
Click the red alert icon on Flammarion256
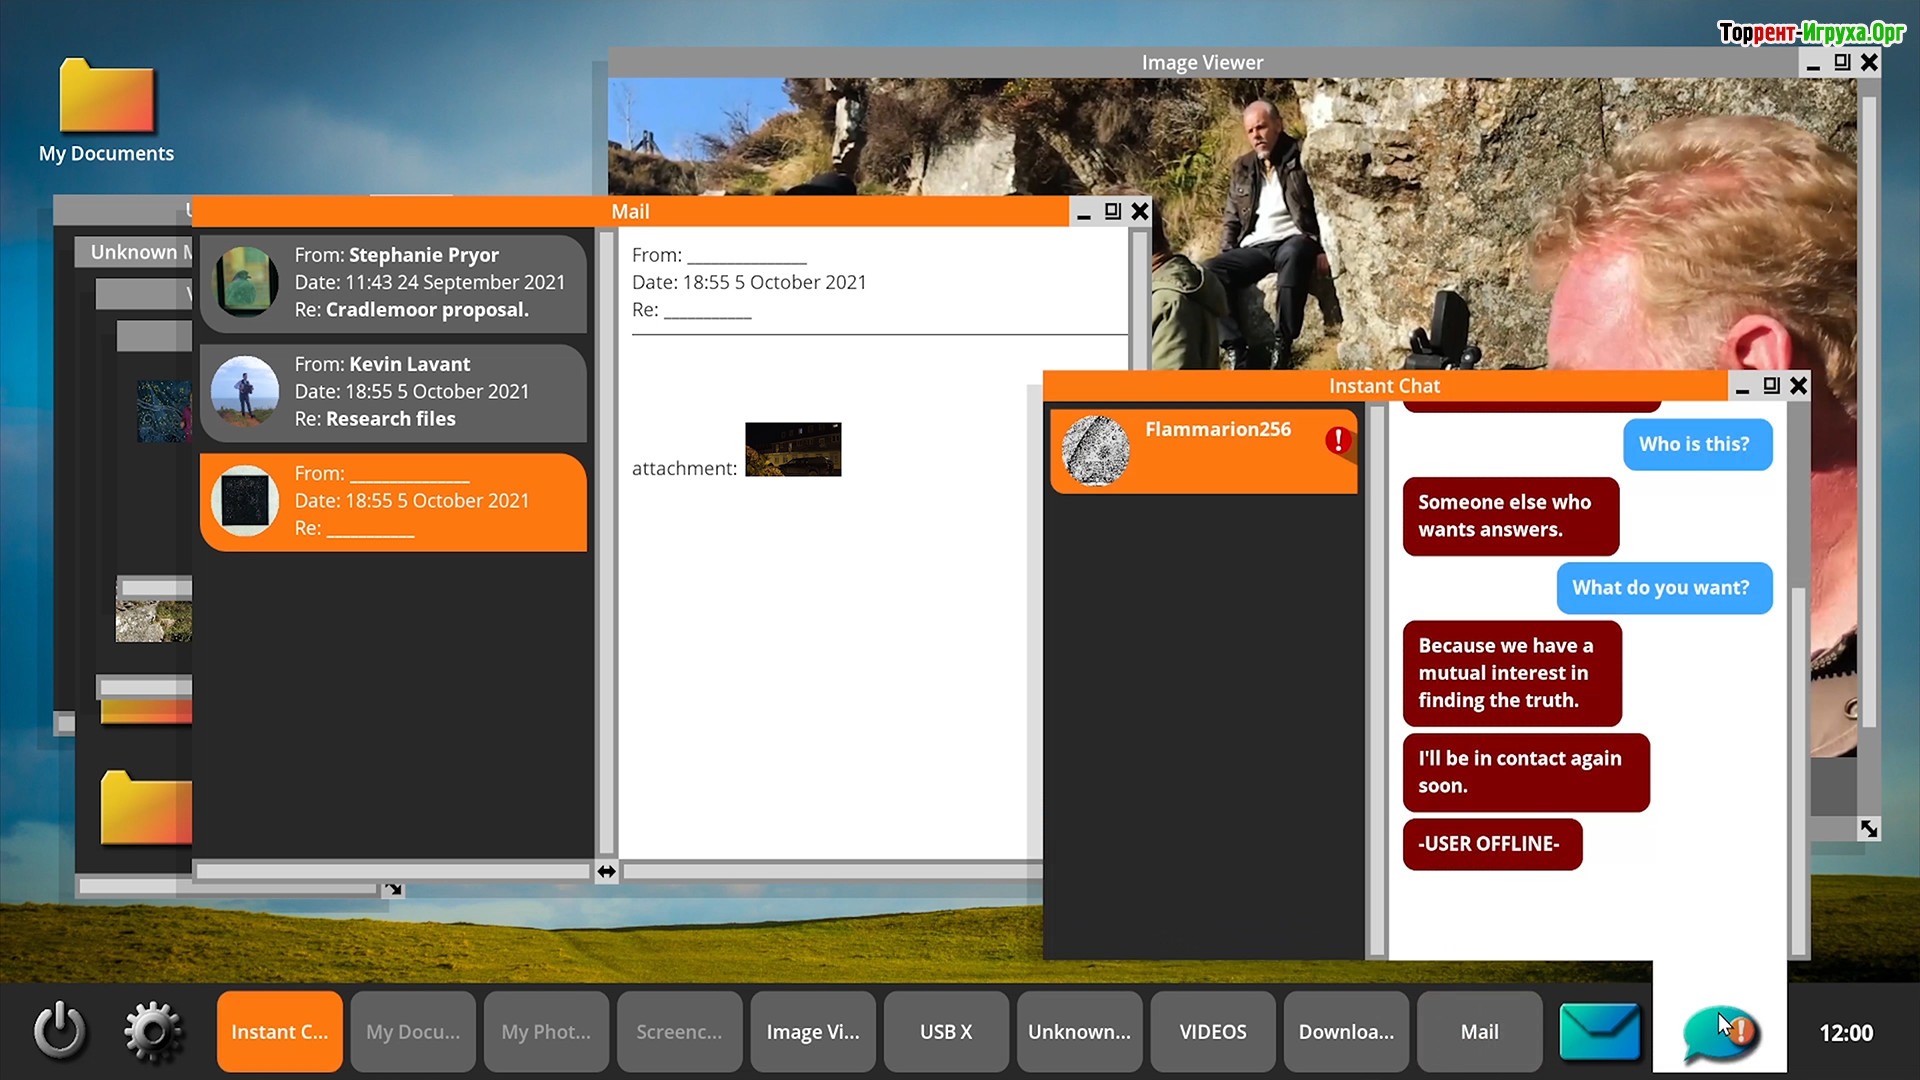point(1338,440)
